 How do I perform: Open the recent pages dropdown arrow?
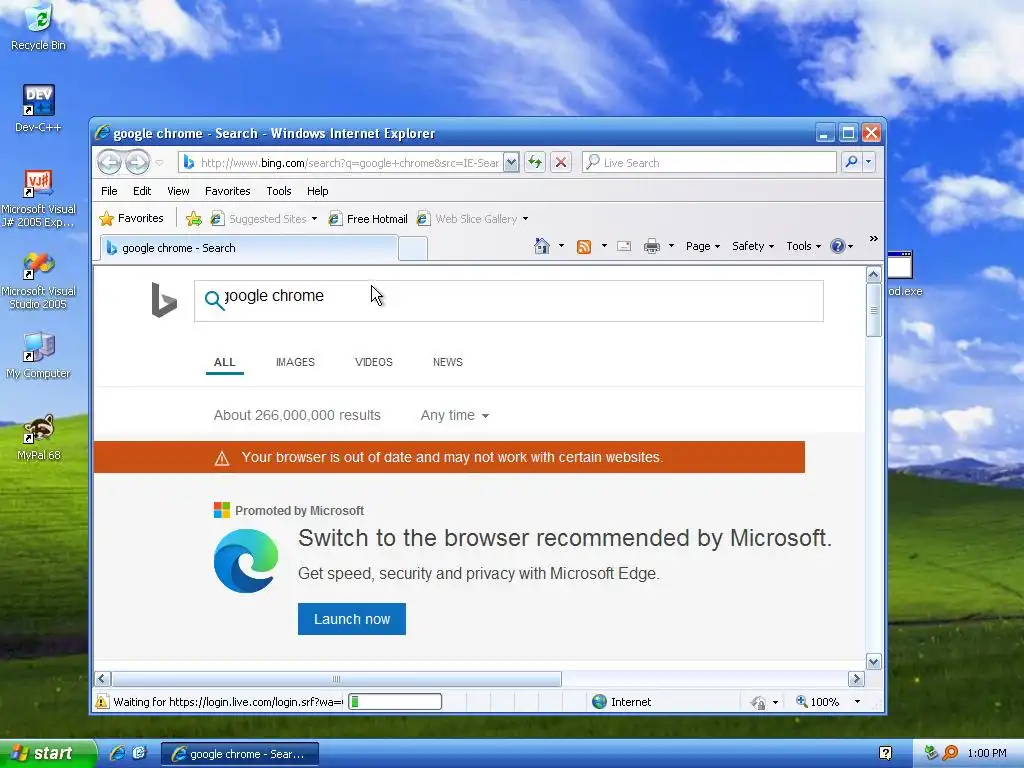pyautogui.click(x=159, y=163)
